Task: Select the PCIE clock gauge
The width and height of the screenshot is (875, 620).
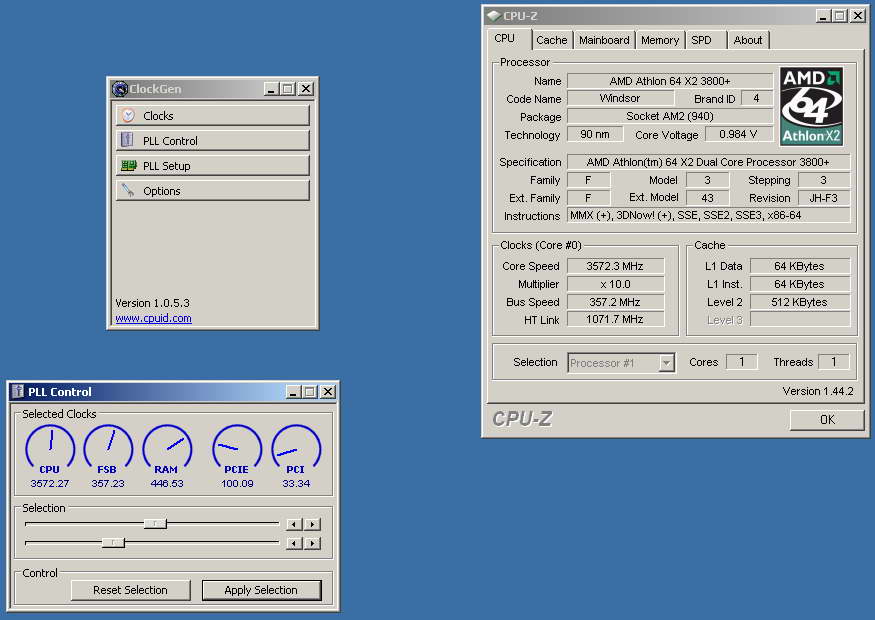Action: (x=237, y=448)
